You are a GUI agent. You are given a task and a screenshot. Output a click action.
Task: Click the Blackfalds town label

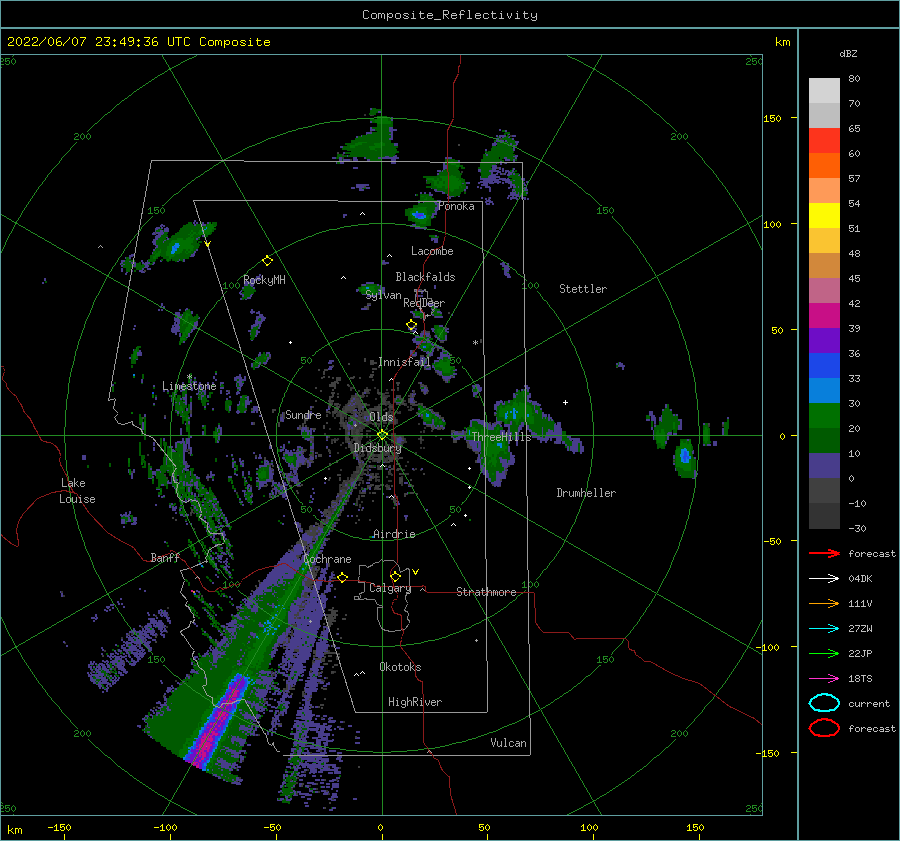[x=425, y=277]
